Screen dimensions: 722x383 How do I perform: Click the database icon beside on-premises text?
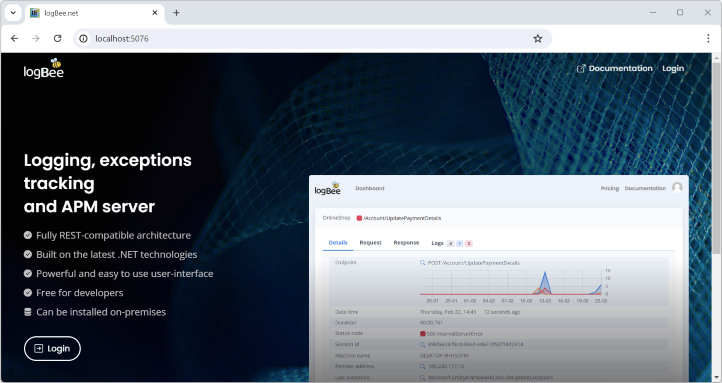tap(28, 312)
